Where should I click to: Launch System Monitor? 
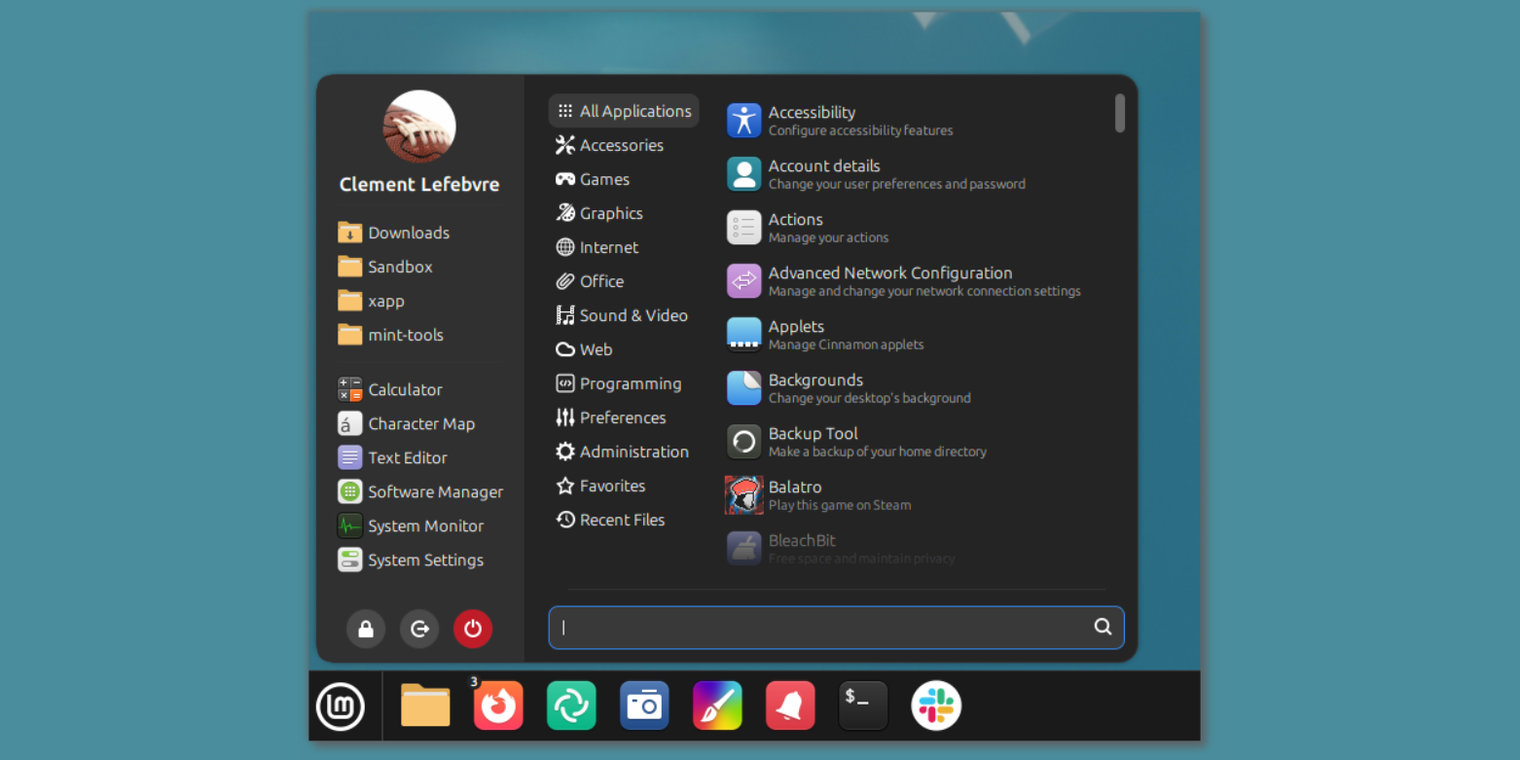point(424,525)
